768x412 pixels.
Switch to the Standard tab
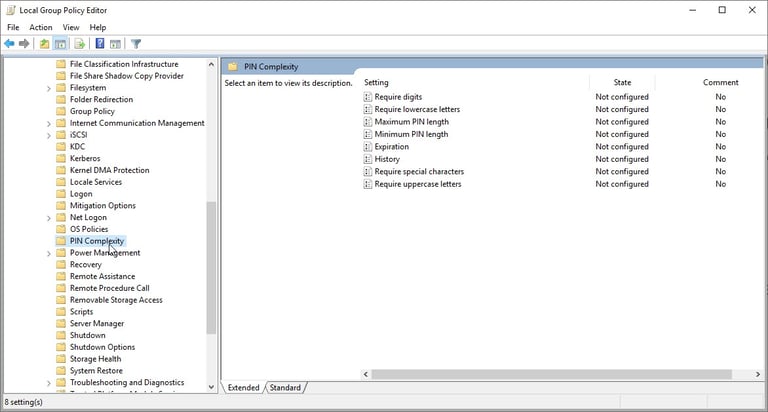point(285,388)
